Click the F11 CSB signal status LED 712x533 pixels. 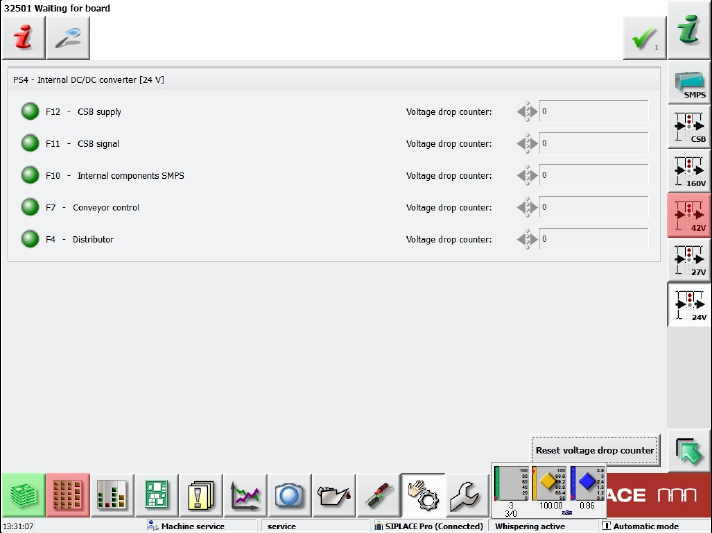point(30,143)
